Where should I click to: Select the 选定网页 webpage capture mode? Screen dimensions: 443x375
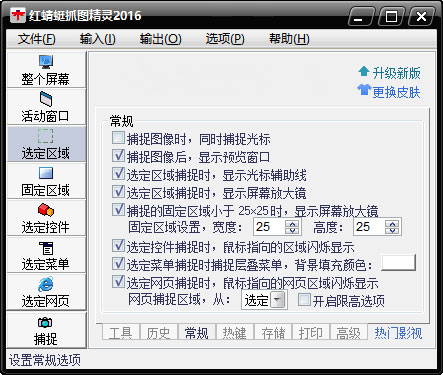(x=46, y=292)
